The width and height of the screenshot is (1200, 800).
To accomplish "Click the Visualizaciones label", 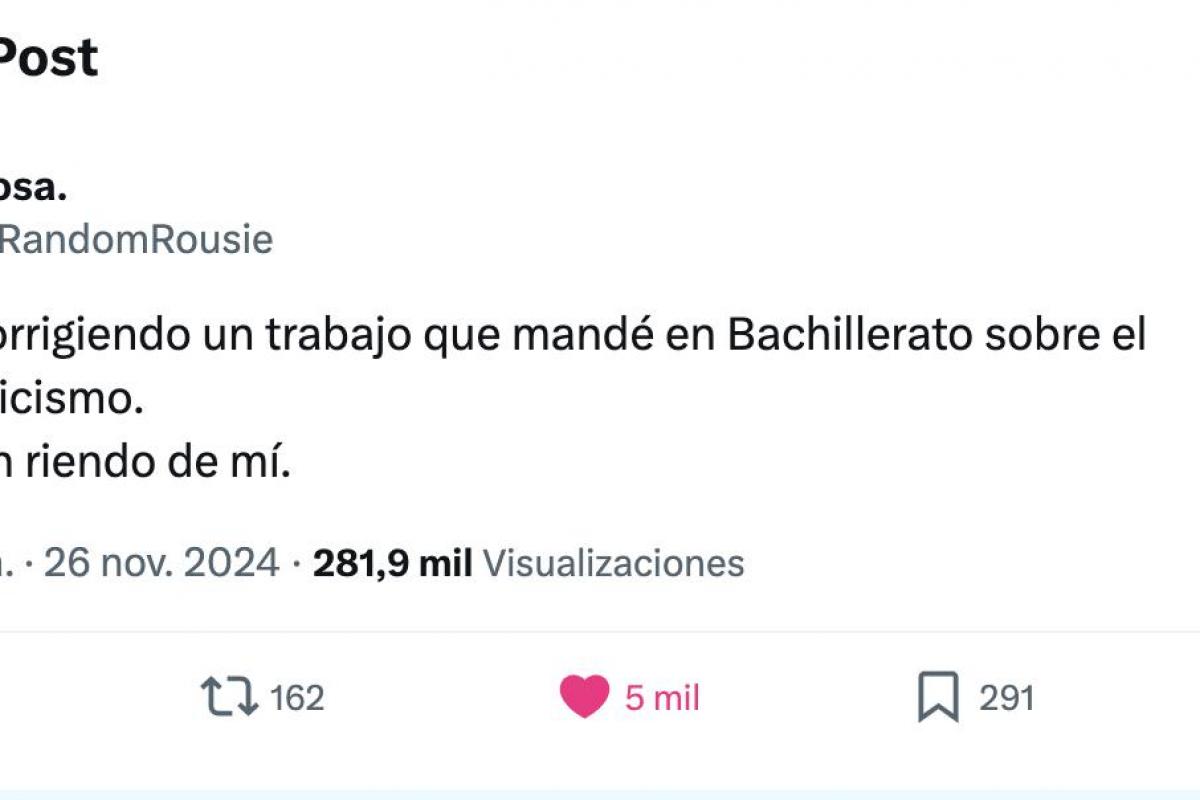I will [614, 564].
